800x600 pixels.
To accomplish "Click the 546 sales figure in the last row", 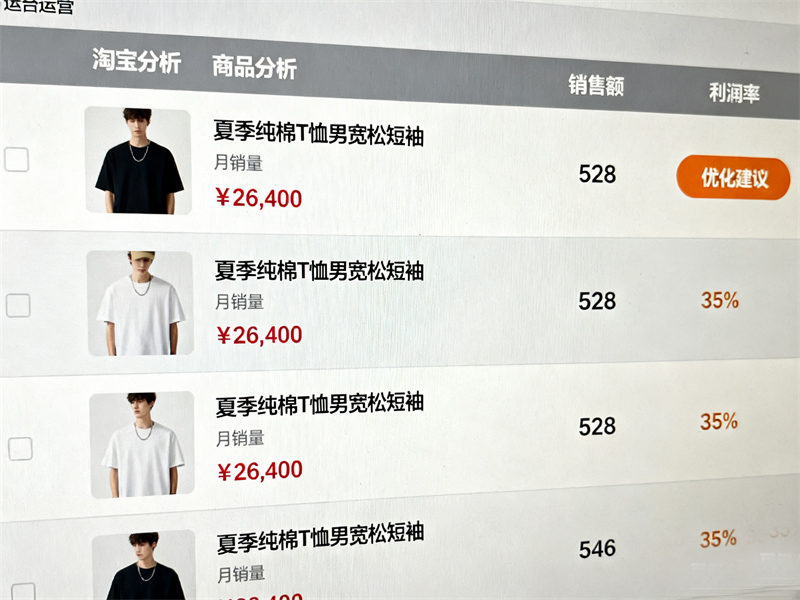I will 597,549.
